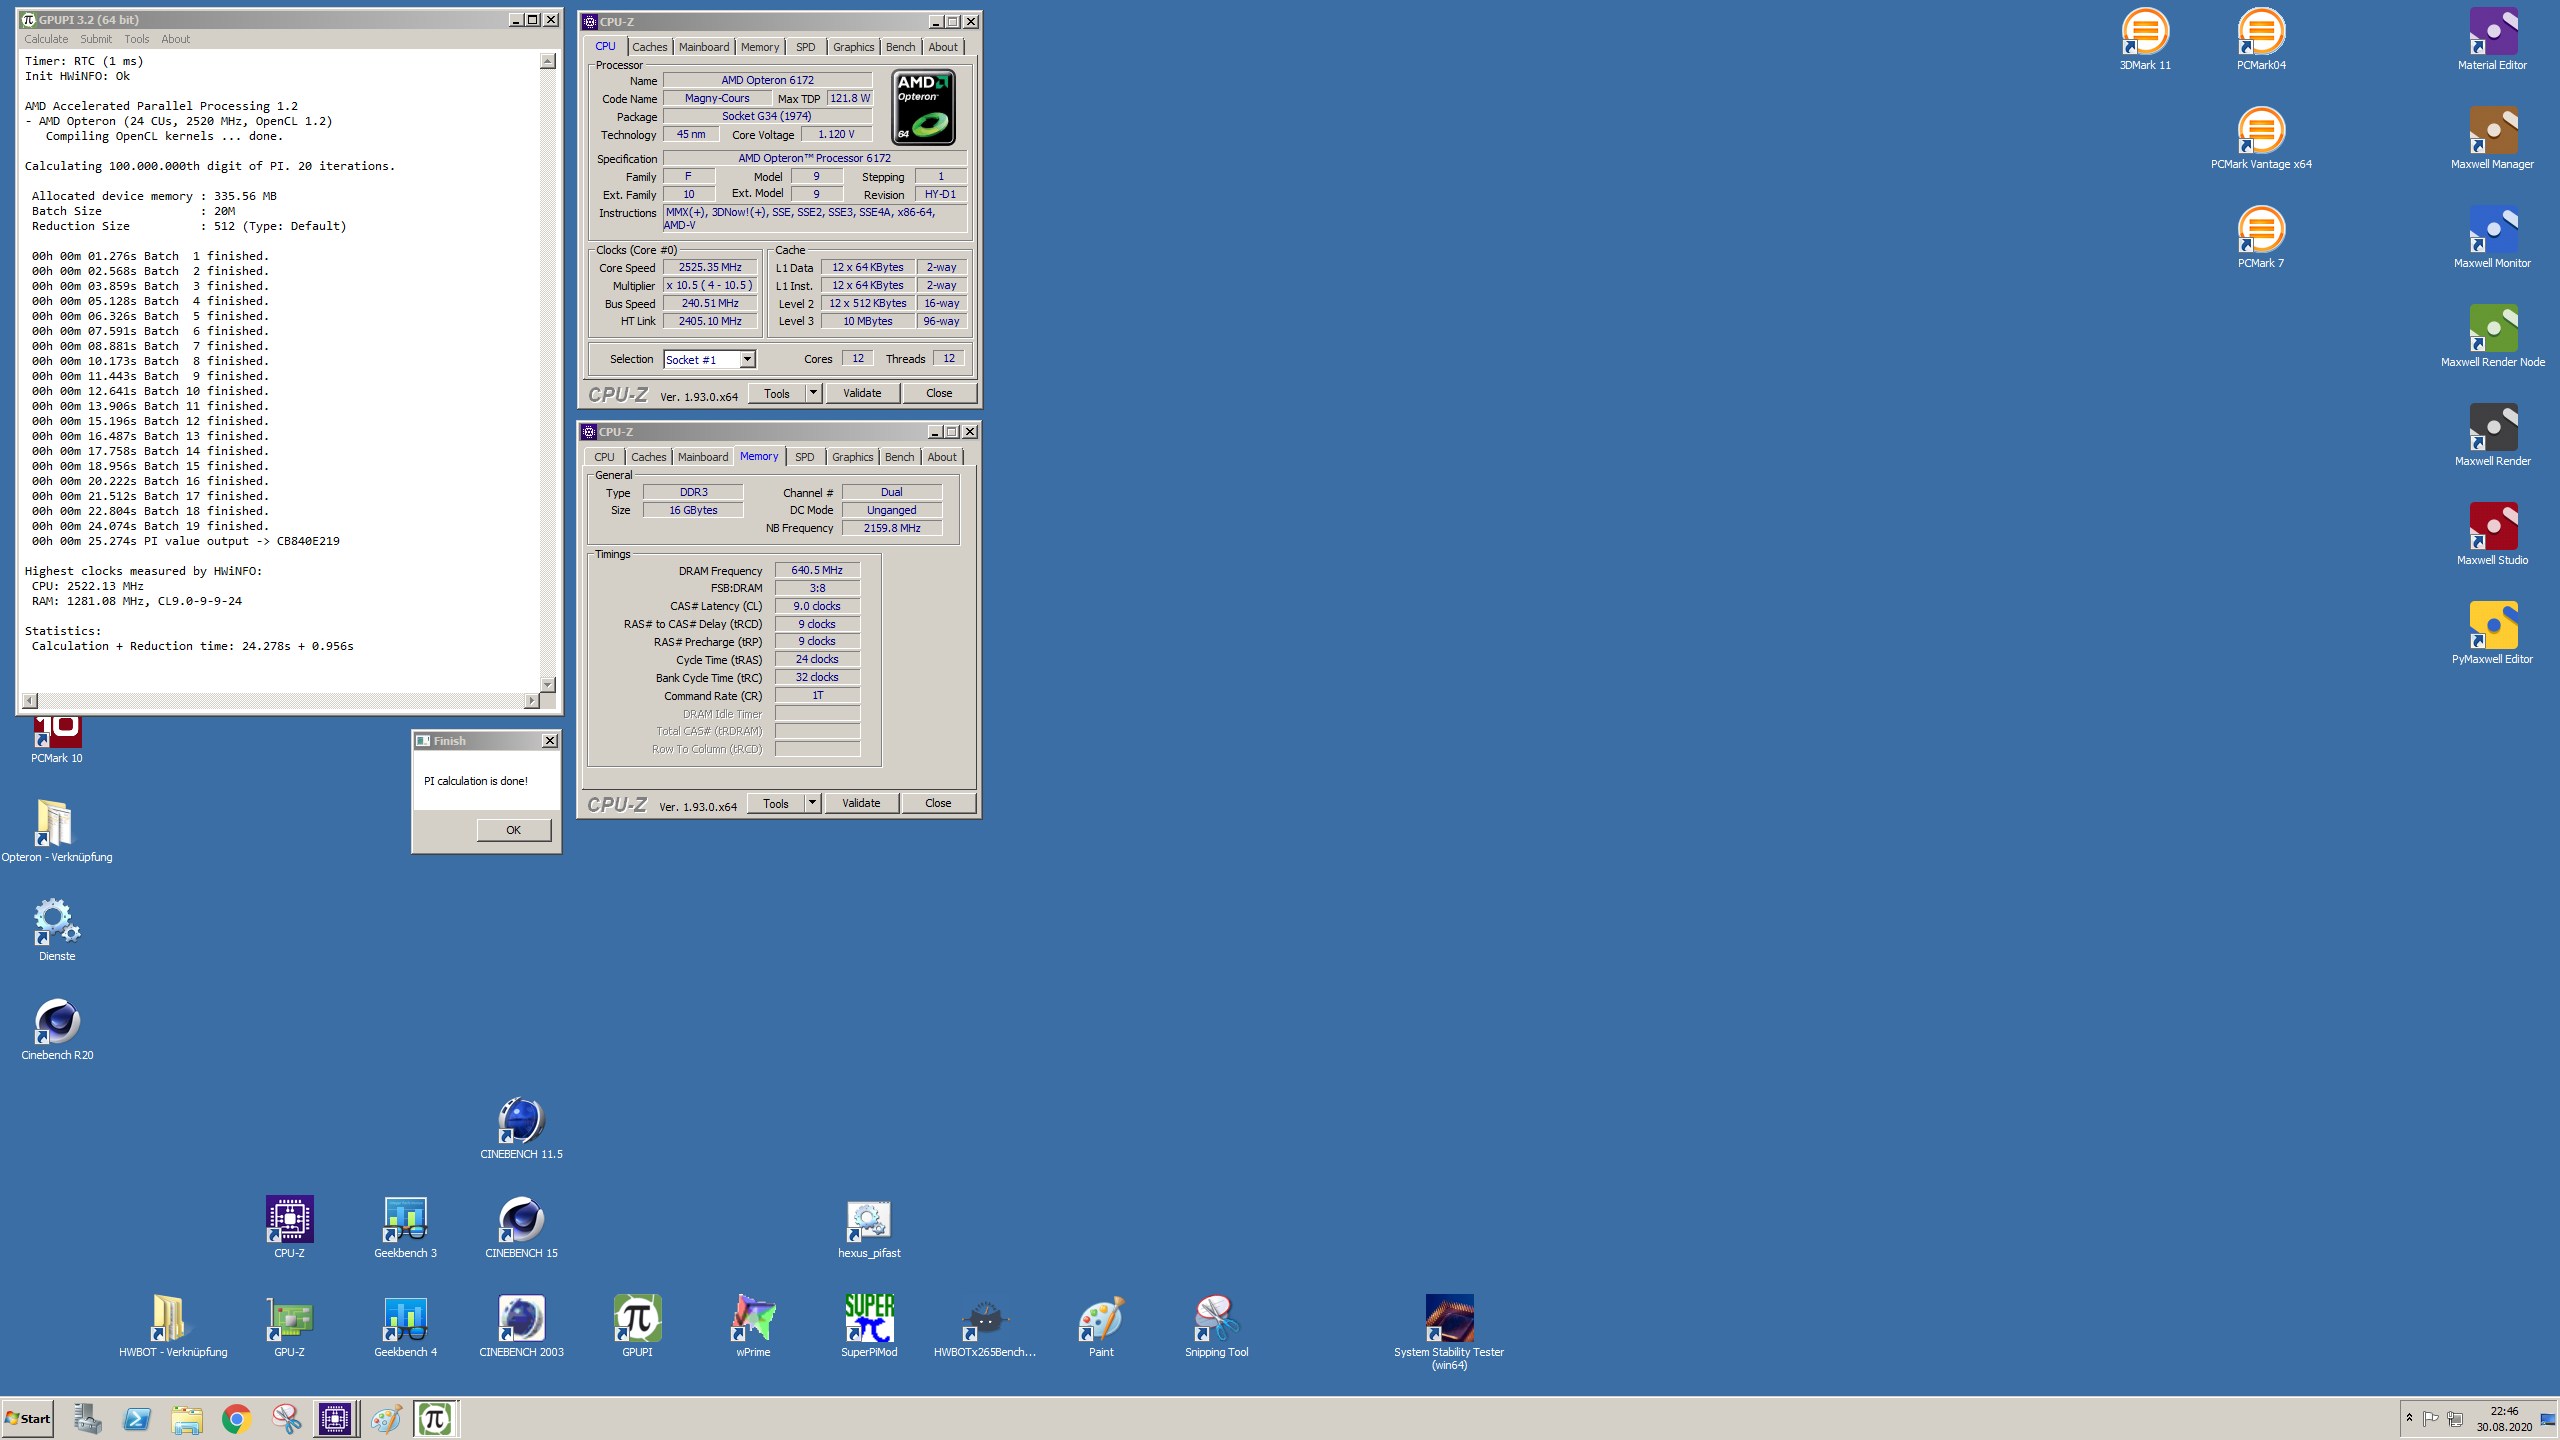
Task: Open the Paint desktop shortcut
Action: coord(1101,1326)
